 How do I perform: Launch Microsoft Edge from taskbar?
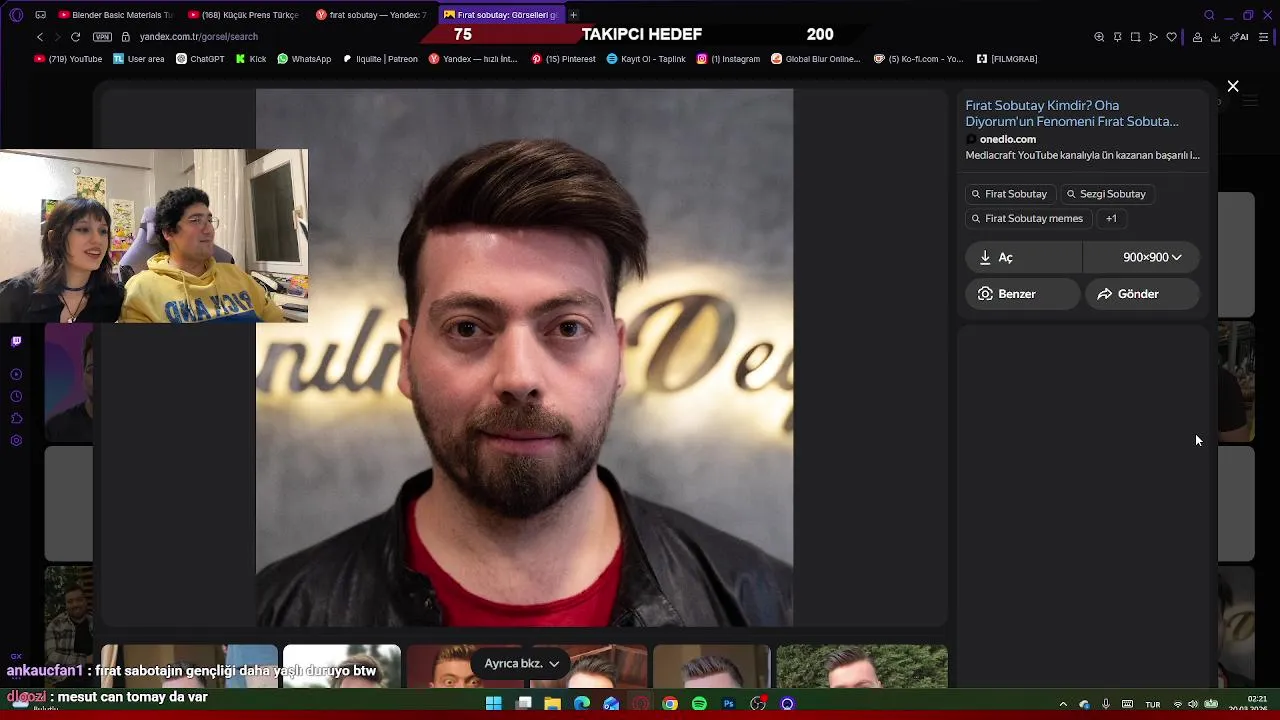click(x=582, y=704)
